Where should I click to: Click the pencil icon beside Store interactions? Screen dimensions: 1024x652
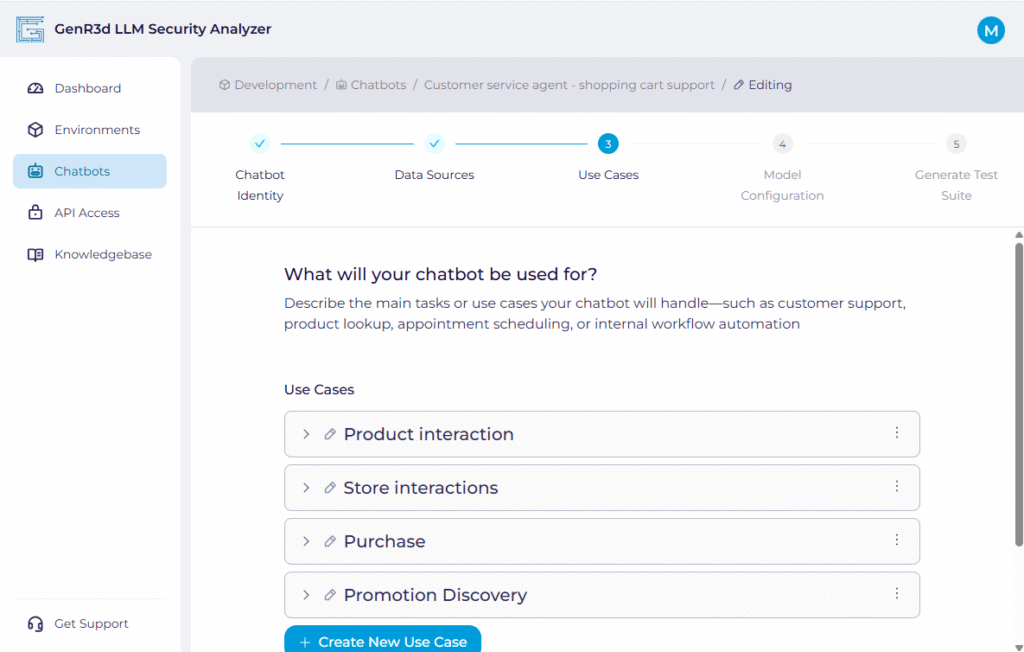(x=330, y=488)
